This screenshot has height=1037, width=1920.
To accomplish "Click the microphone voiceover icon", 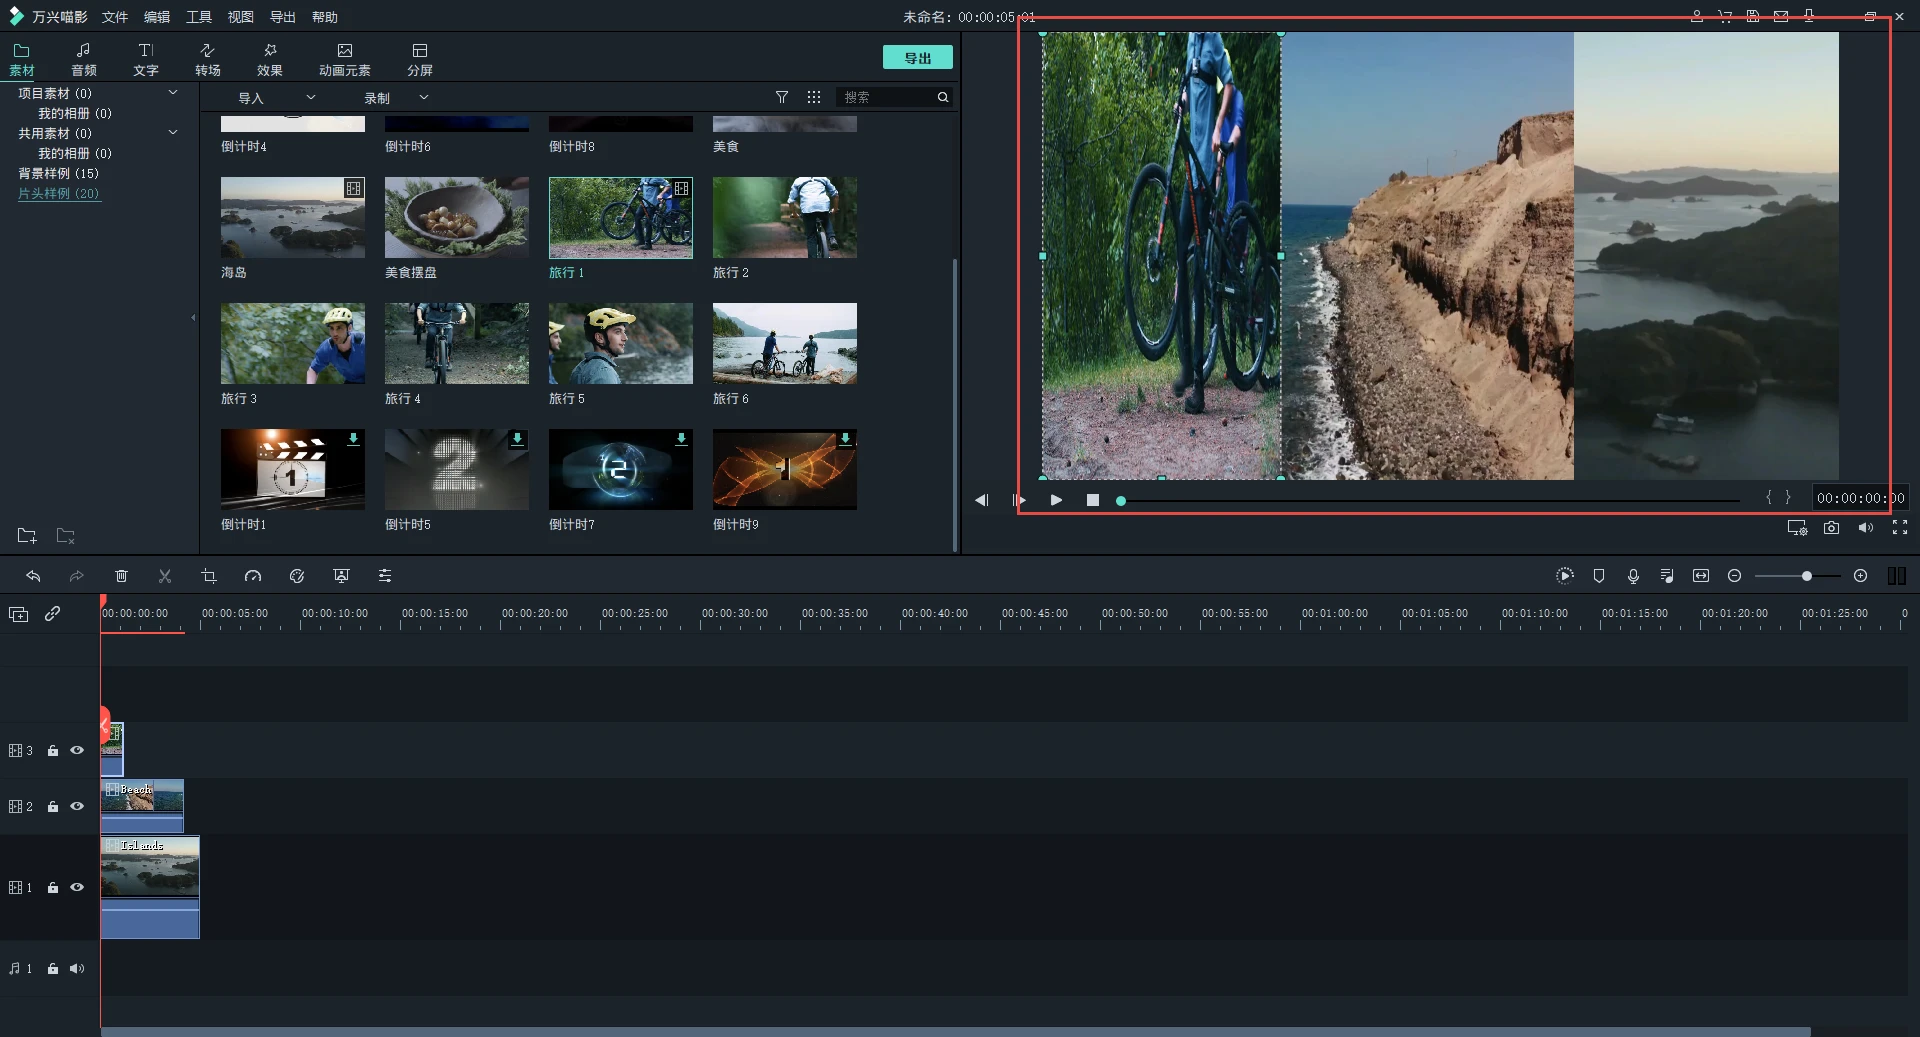I will click(x=1633, y=576).
